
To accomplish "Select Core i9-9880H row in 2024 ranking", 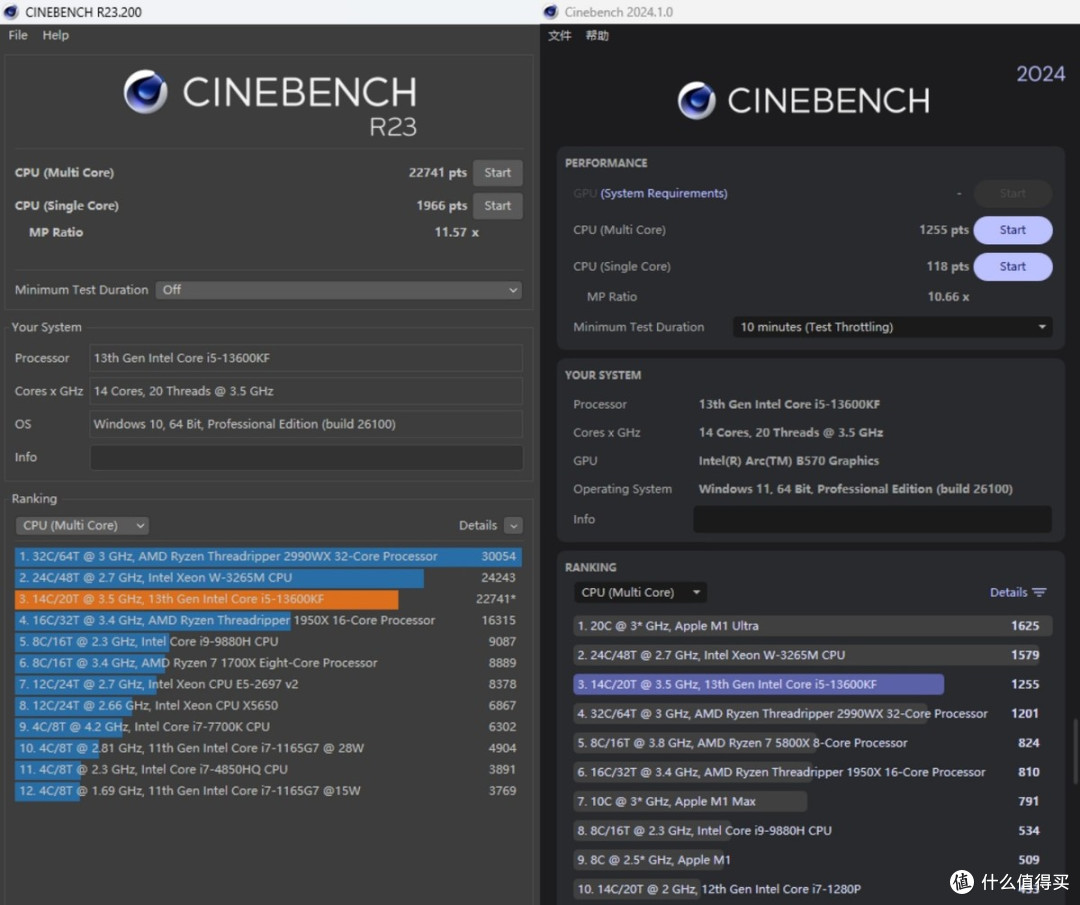I will click(x=812, y=831).
